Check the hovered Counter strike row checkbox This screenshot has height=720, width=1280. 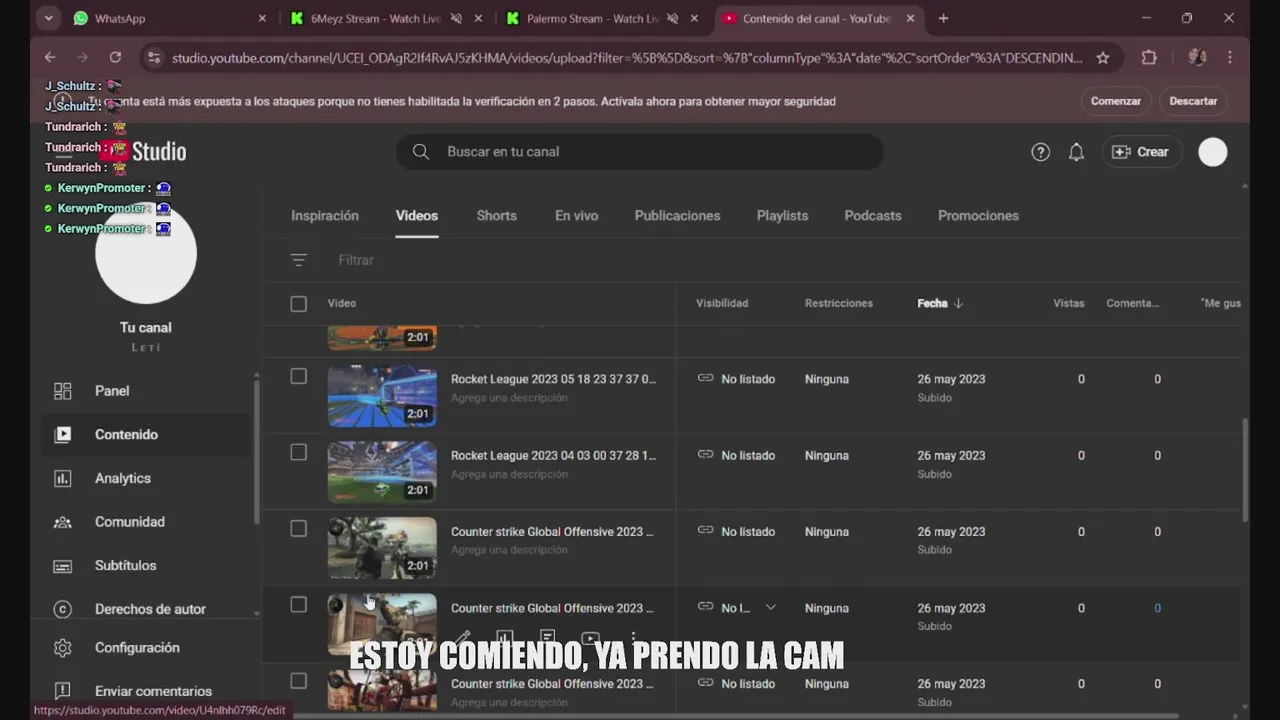click(x=298, y=604)
